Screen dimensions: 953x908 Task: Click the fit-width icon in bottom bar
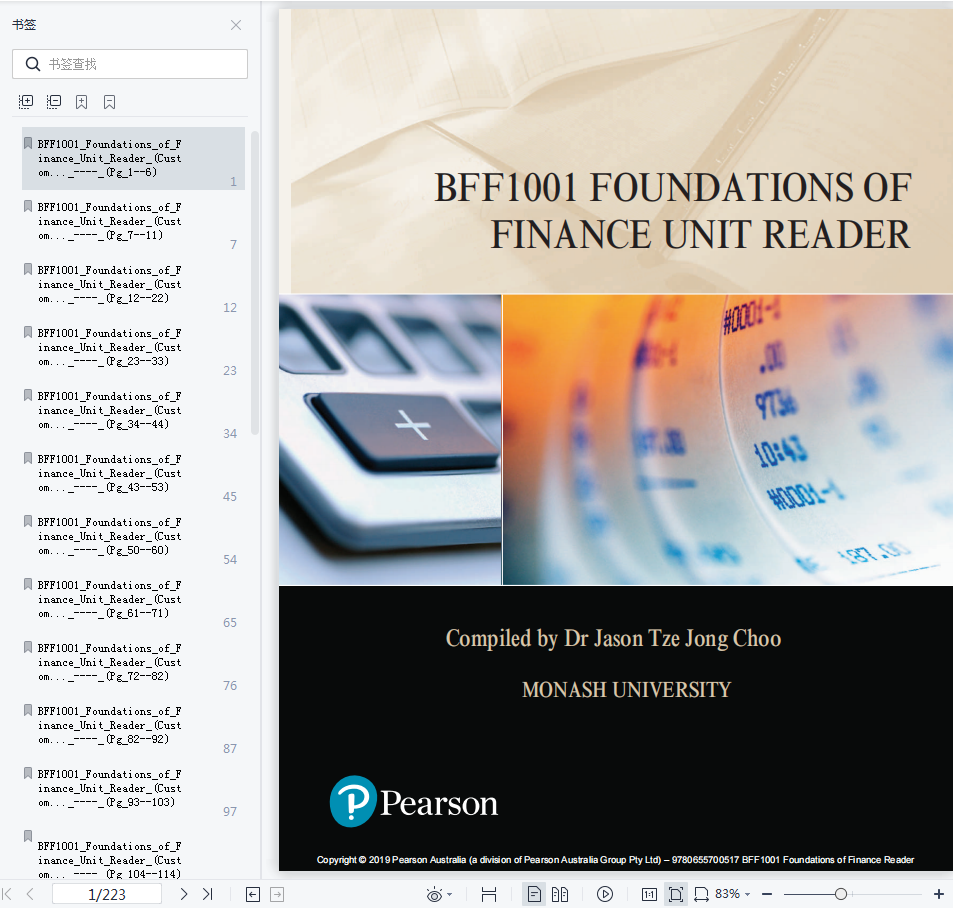pos(489,894)
